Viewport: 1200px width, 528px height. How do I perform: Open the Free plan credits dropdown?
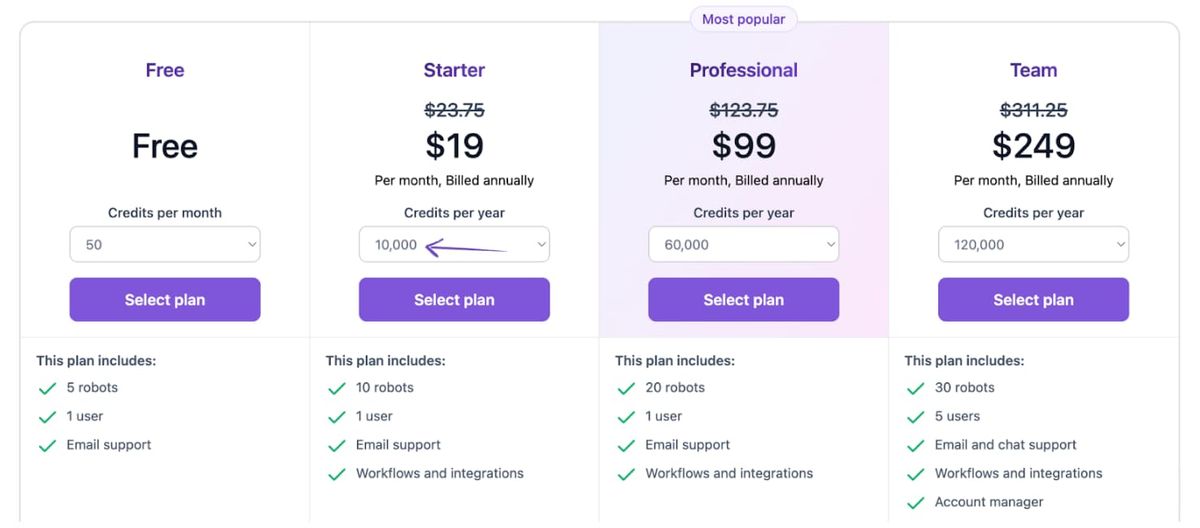click(x=165, y=245)
